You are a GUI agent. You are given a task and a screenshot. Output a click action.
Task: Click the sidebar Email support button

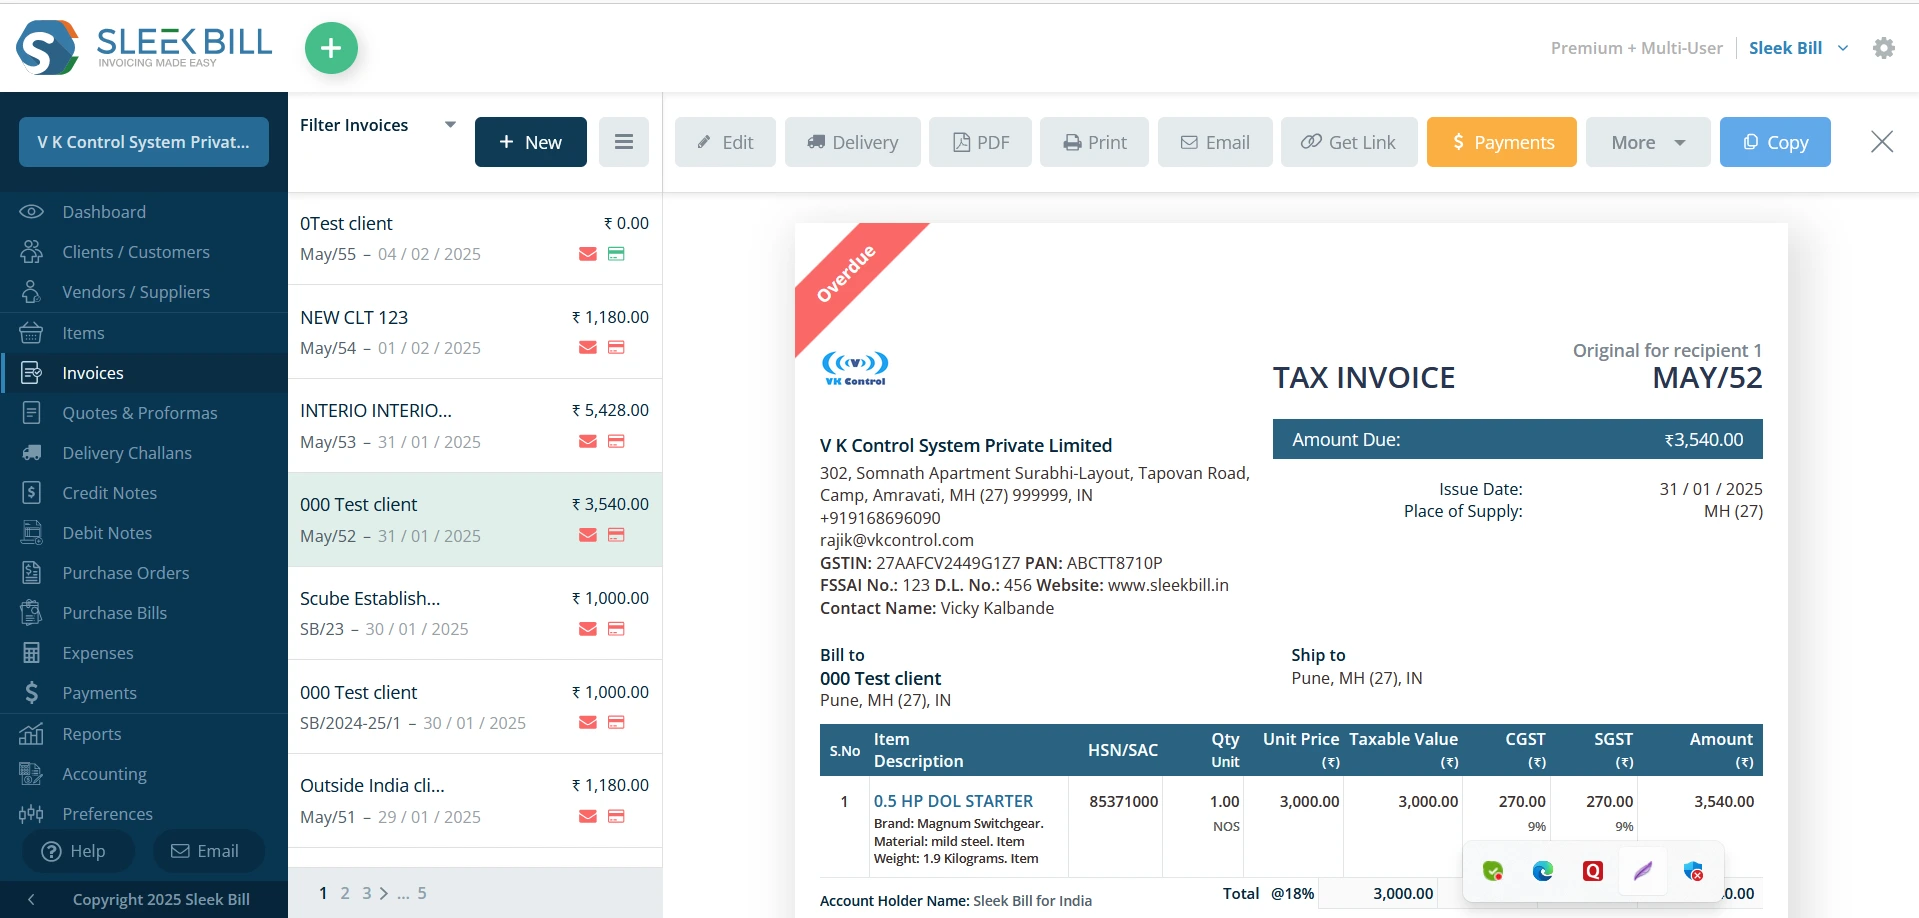208,851
